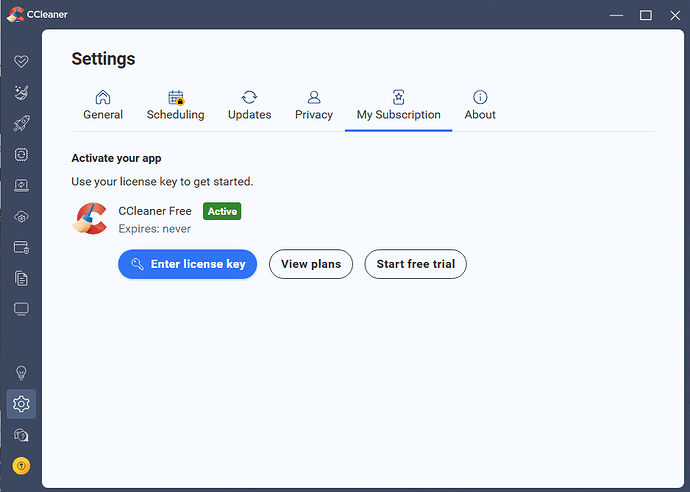Close the CCleaner window
The image size is (690, 492).
point(675,15)
